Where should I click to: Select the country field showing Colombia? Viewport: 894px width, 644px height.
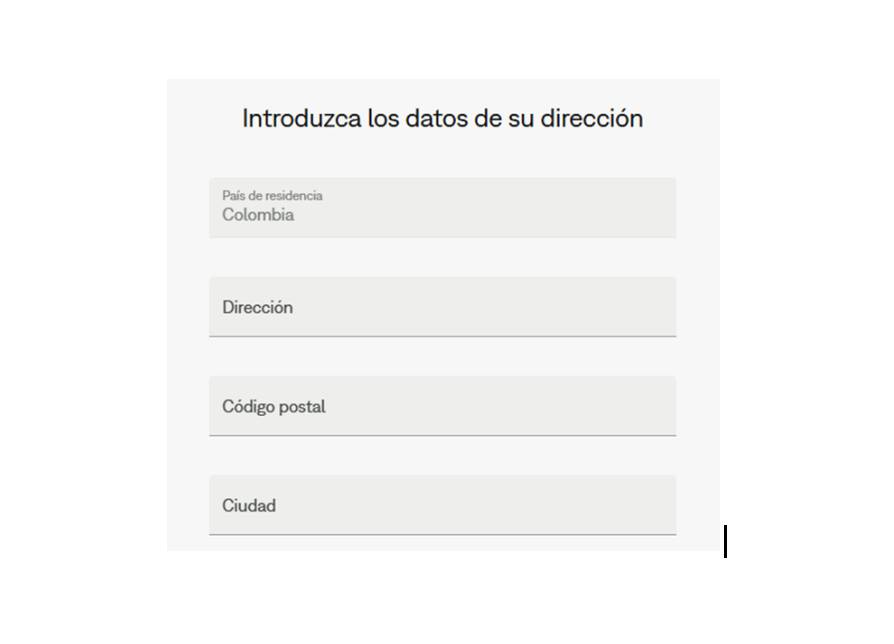click(442, 207)
